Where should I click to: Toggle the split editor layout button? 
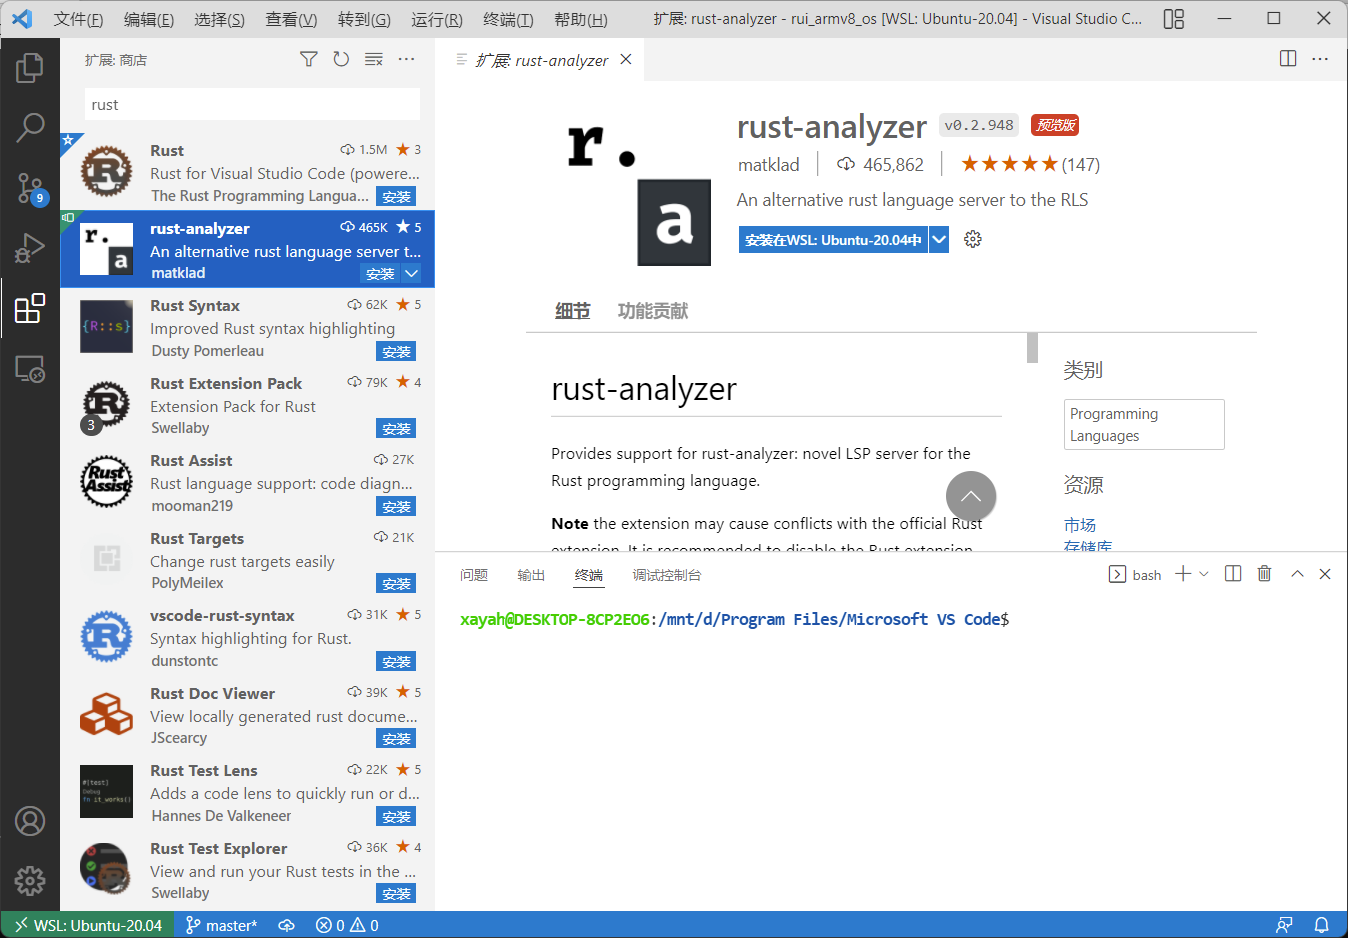point(1288,59)
